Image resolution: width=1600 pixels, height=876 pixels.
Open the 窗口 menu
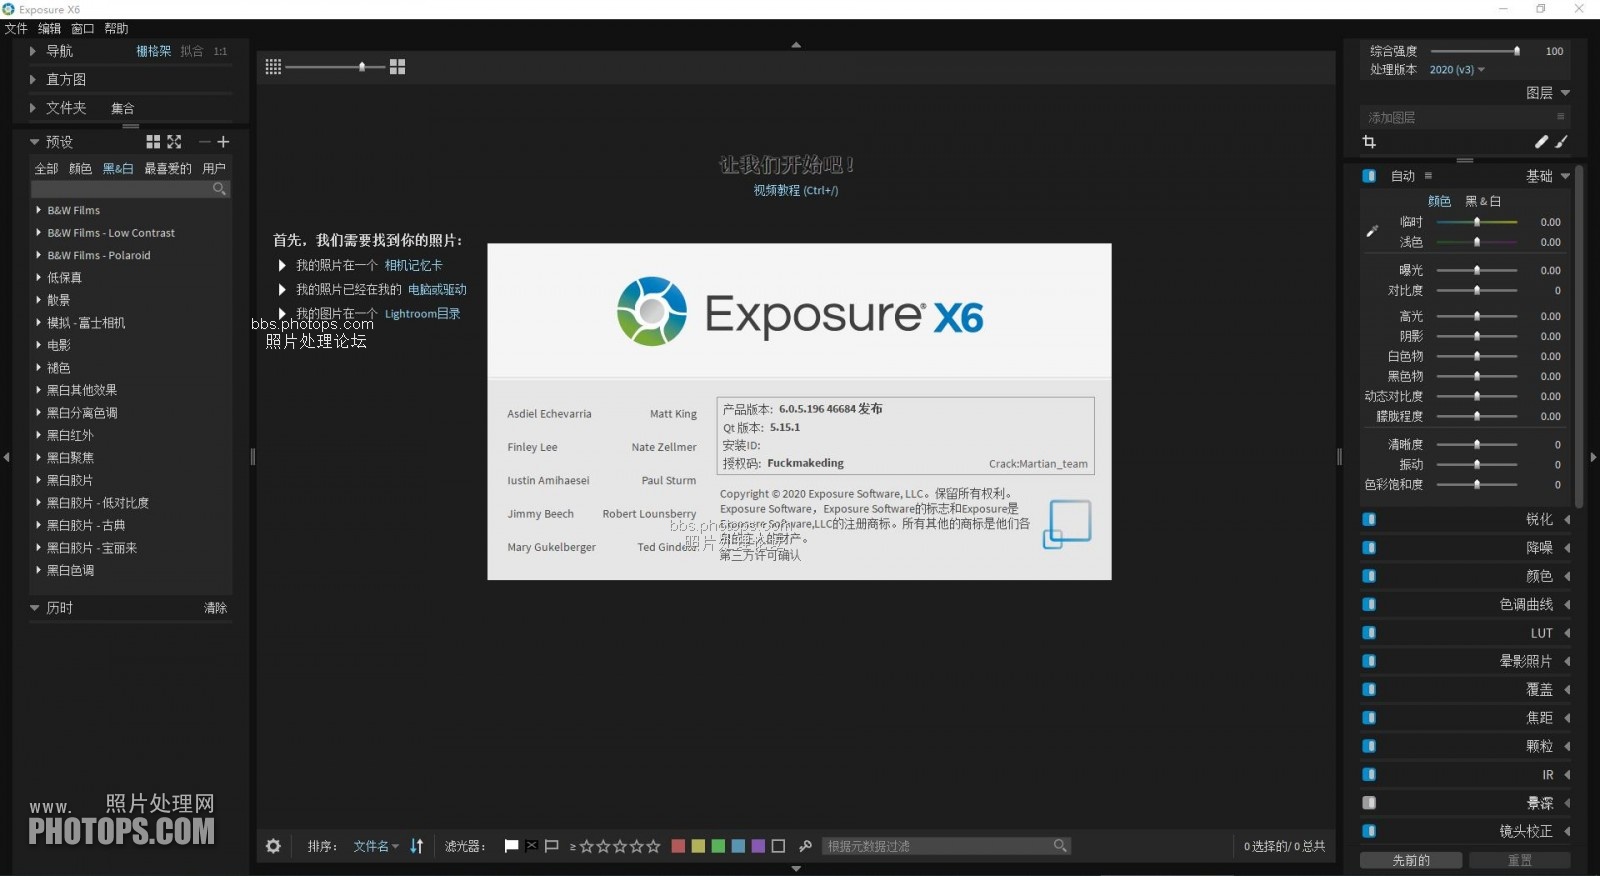pyautogui.click(x=82, y=28)
